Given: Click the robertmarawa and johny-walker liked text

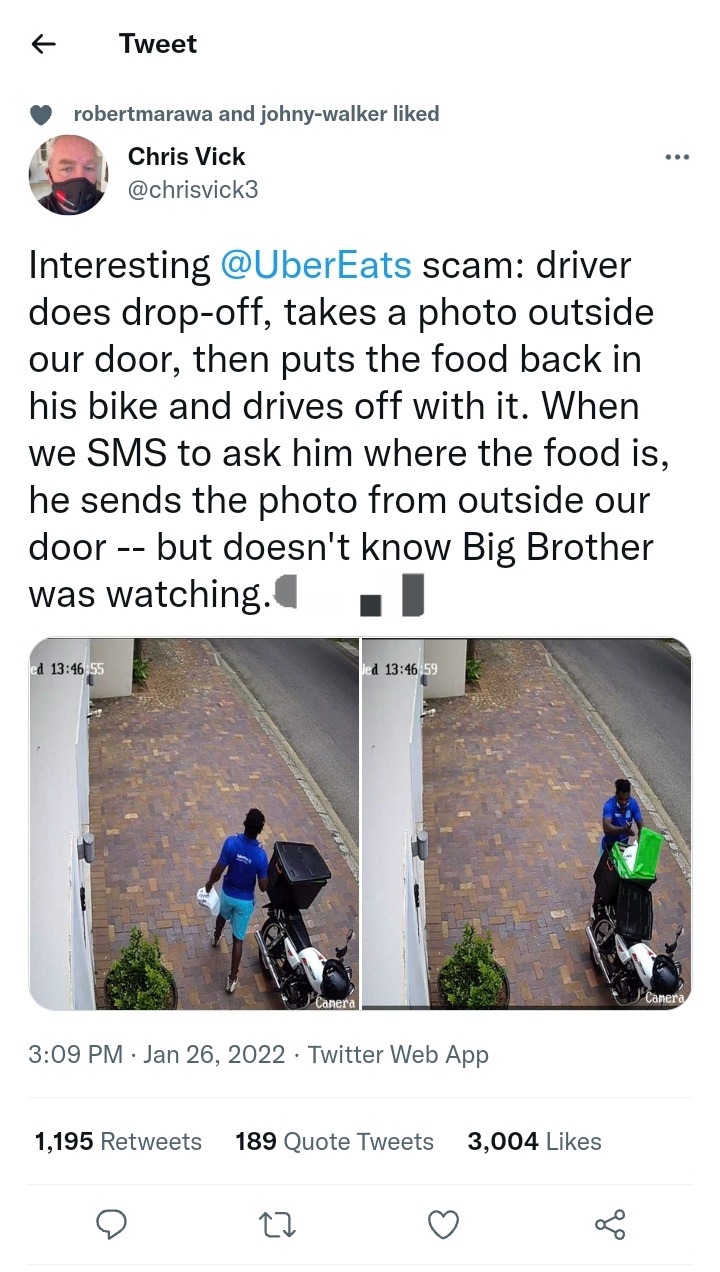Looking at the screenshot, I should (257, 114).
